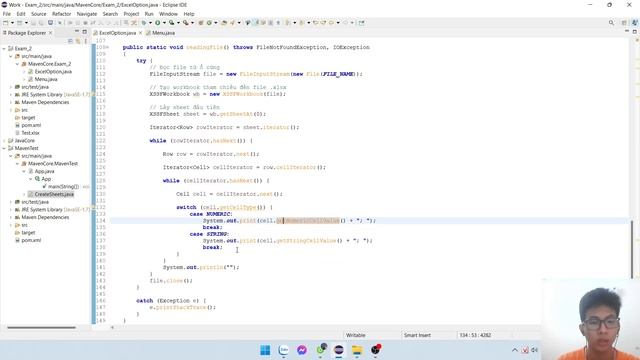Screen dimensions: 640x360
Task: Close the Package Explorer tab
Action: [51, 33]
